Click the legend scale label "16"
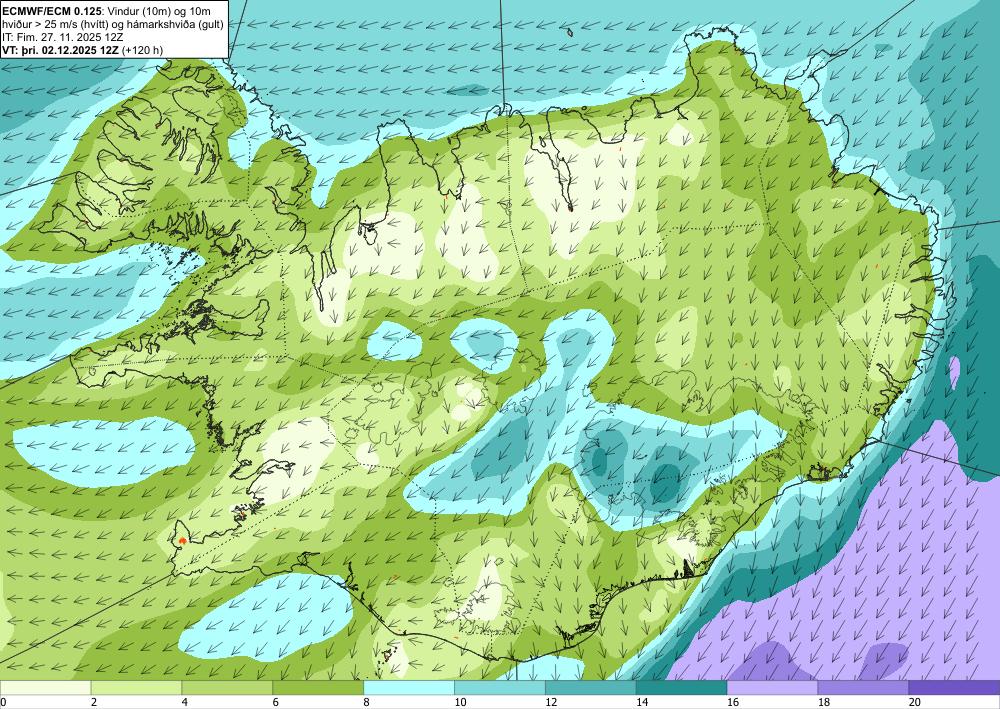This screenshot has height=709, width=1000. click(x=733, y=703)
